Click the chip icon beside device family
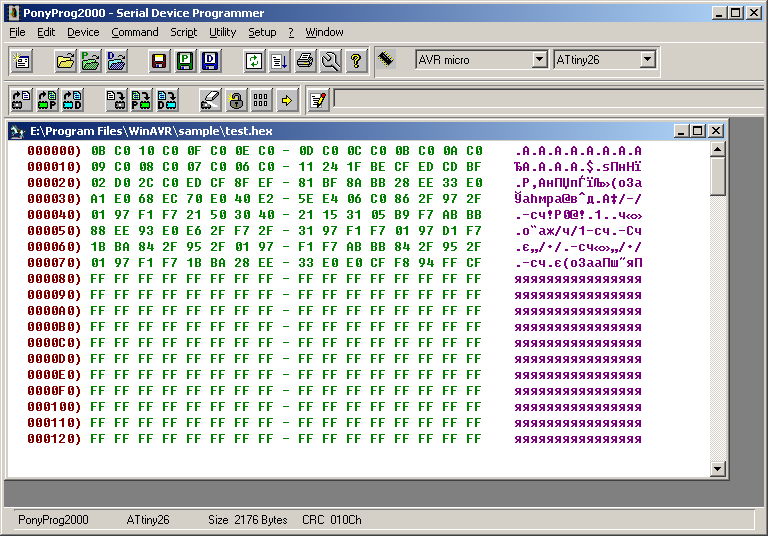Screen dimensions: 768x536 [387, 60]
